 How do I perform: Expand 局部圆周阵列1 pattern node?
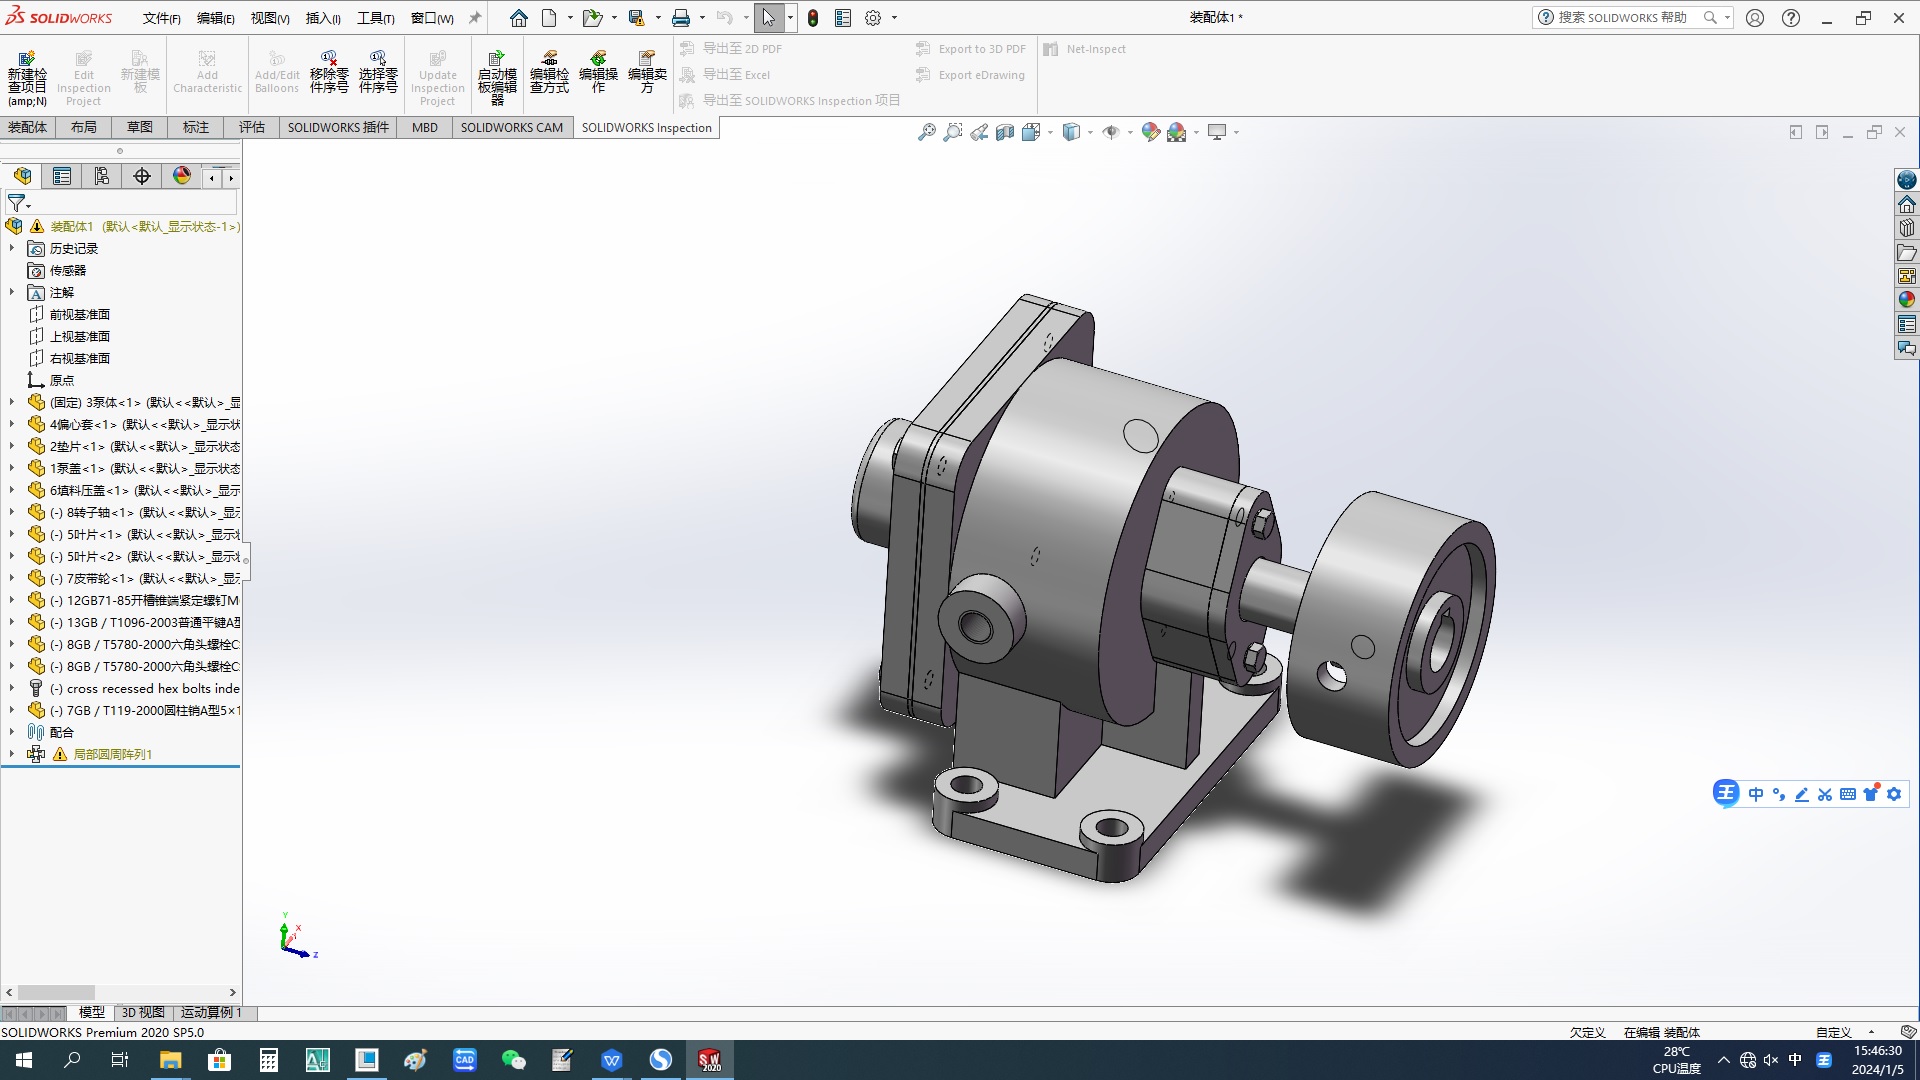12,754
